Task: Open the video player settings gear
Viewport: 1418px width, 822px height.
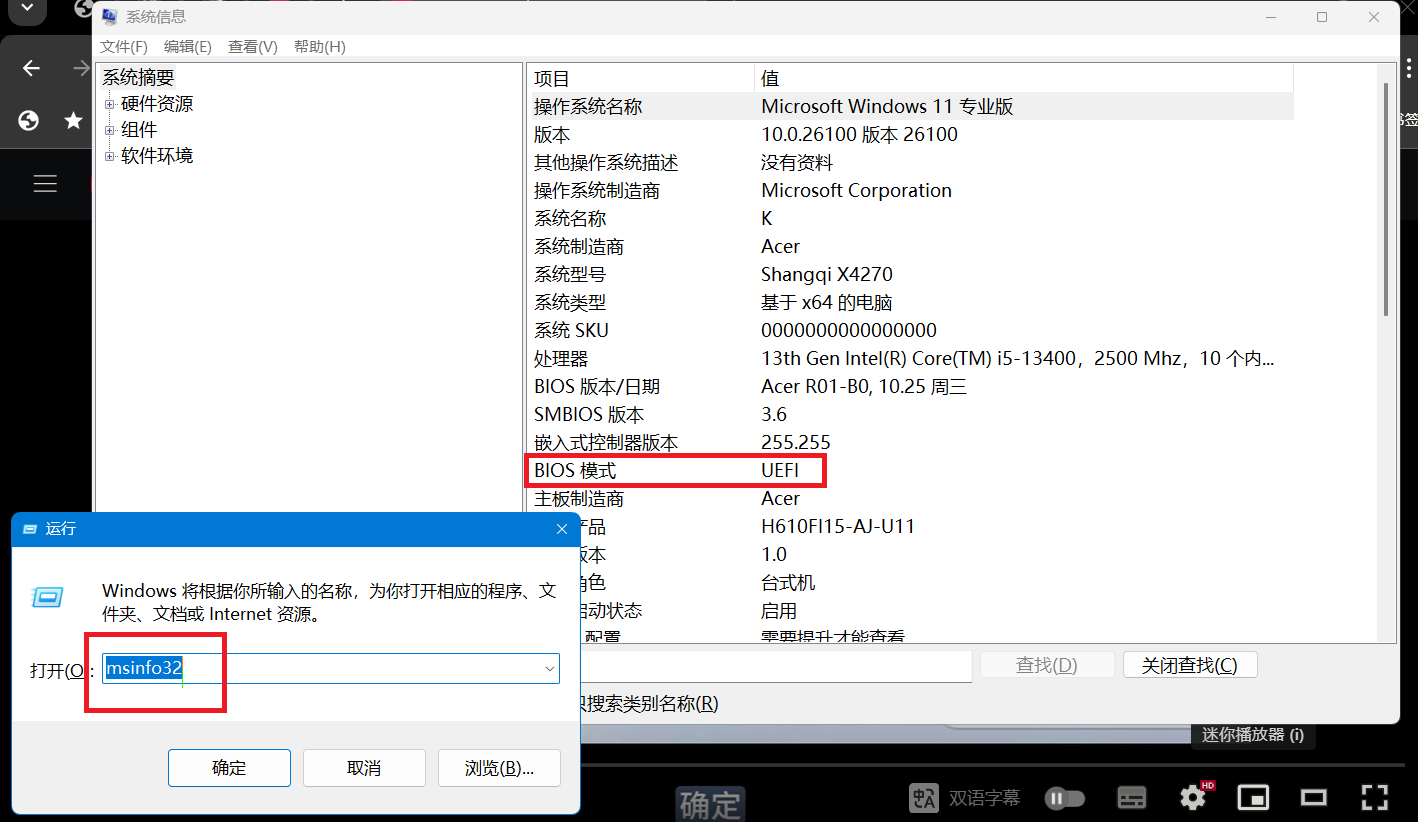Action: click(x=1193, y=797)
